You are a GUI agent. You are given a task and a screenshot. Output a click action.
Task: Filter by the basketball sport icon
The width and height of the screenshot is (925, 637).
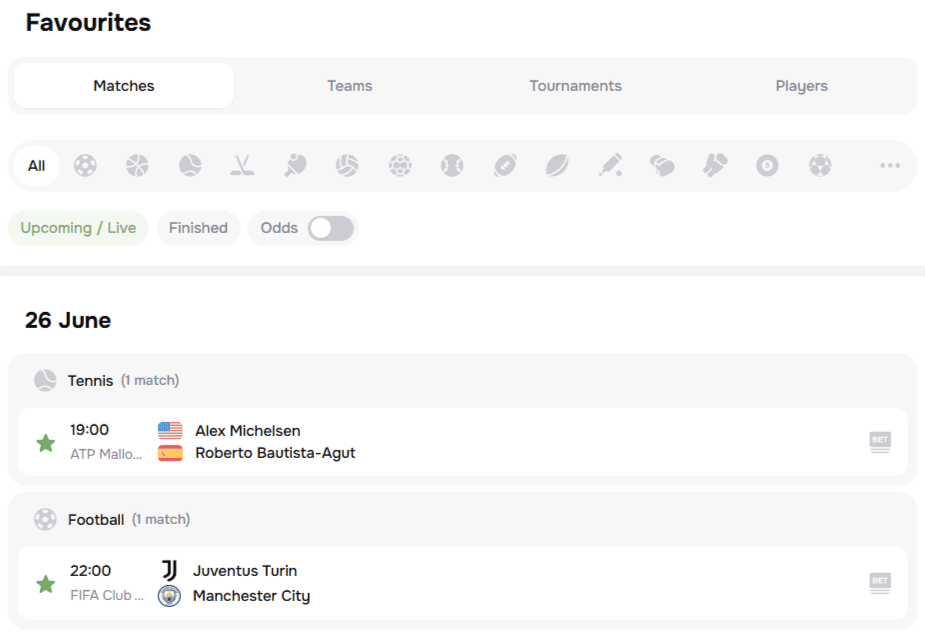[x=137, y=166]
